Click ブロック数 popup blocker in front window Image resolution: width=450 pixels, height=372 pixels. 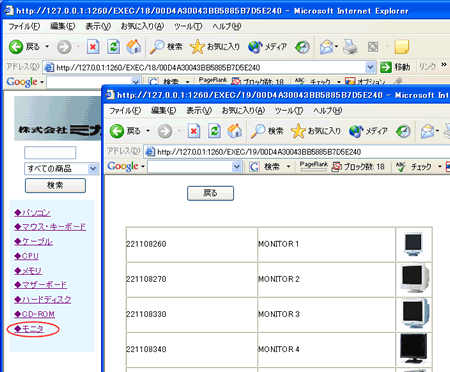[x=358, y=166]
